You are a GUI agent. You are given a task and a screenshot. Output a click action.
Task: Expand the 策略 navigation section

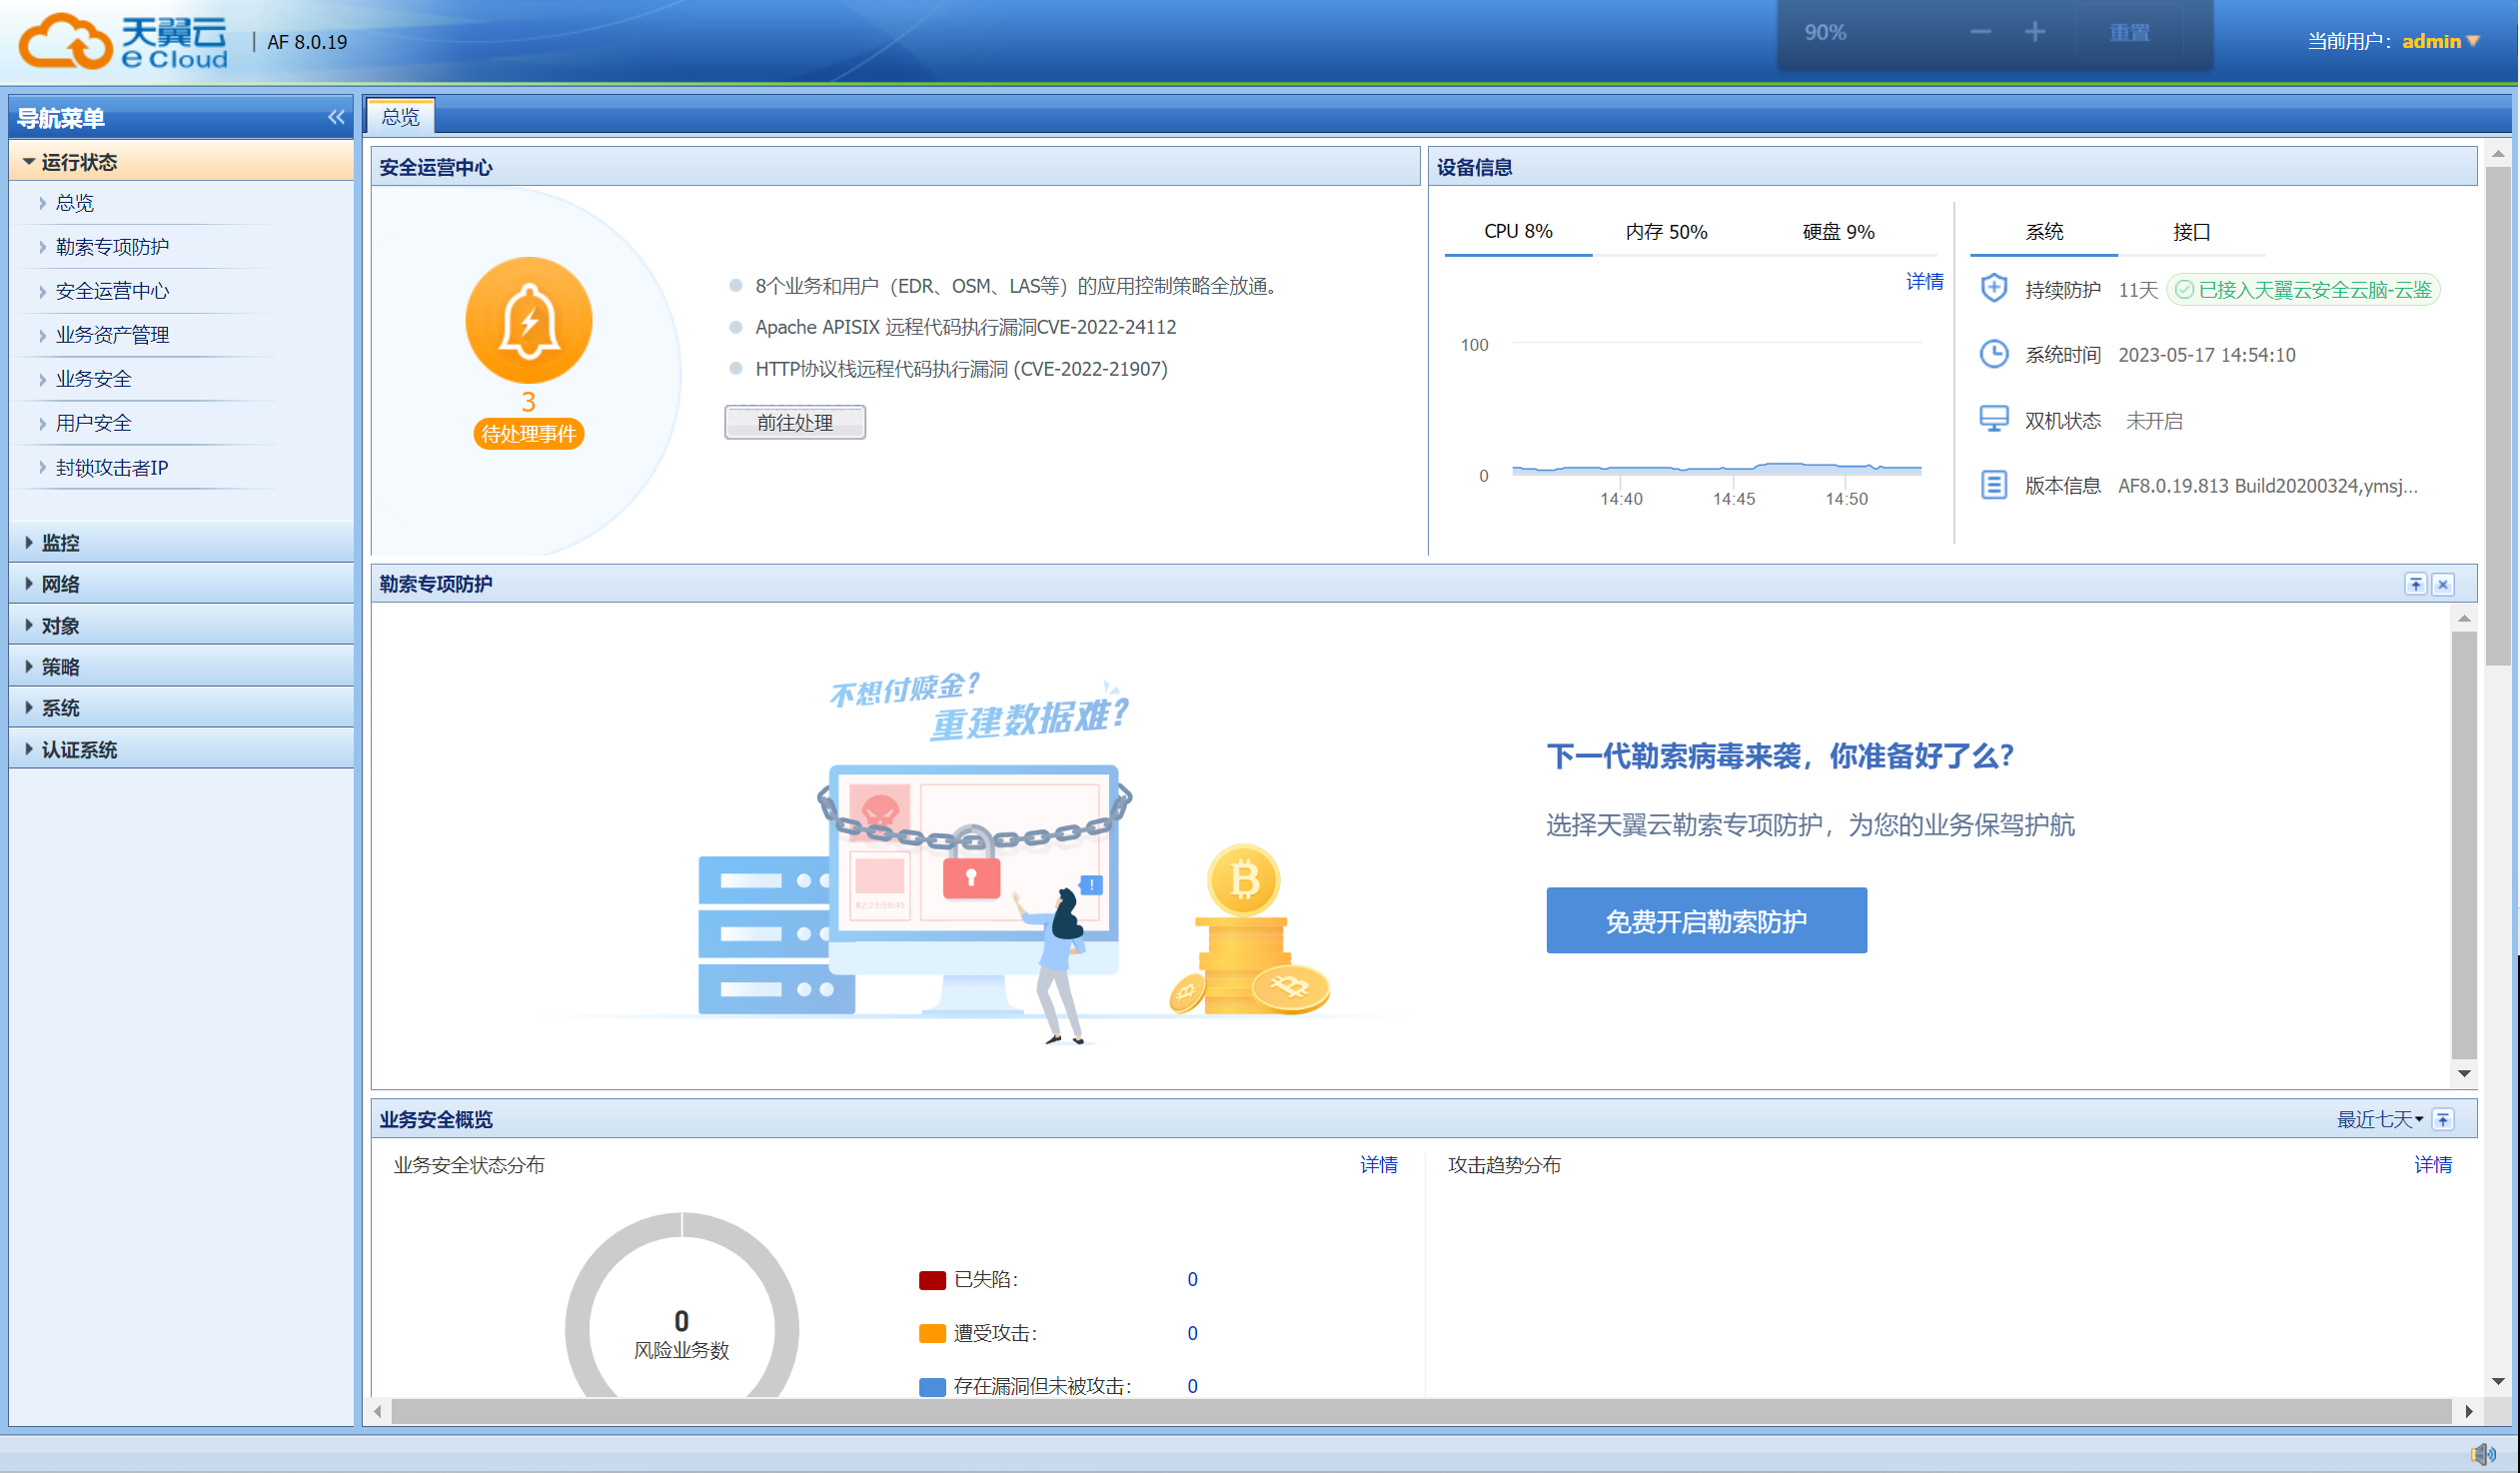point(60,666)
